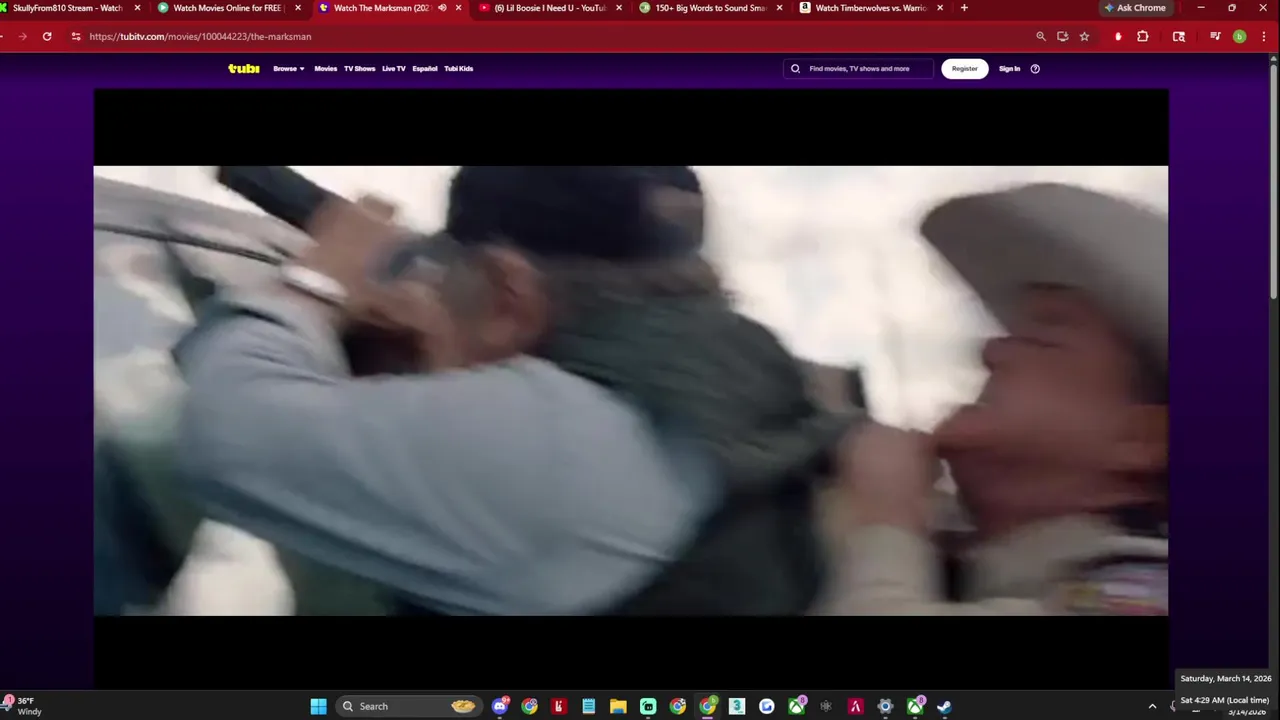Click the Ask Chrome button
The width and height of the screenshot is (1280, 720).
(1135, 8)
